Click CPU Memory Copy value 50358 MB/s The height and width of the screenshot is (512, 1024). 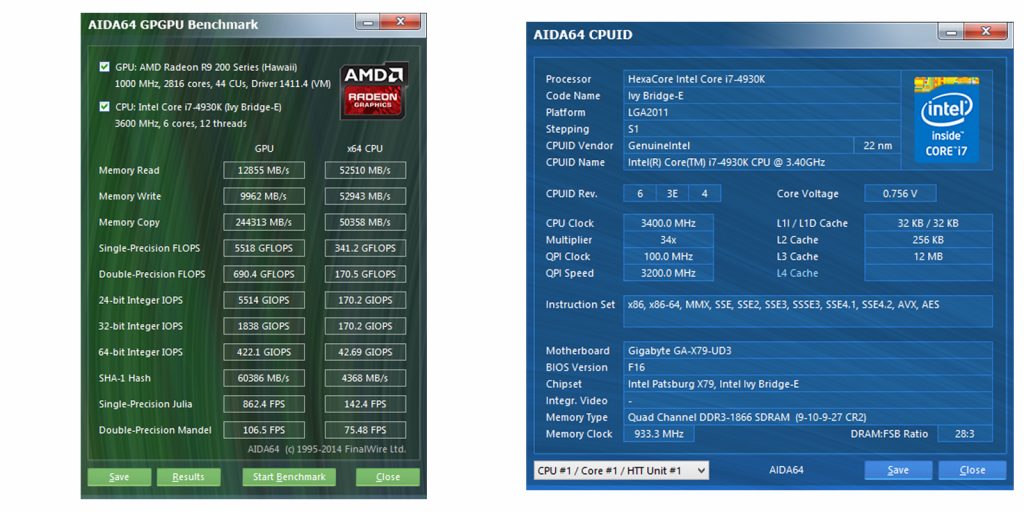pyautogui.click(x=365, y=223)
